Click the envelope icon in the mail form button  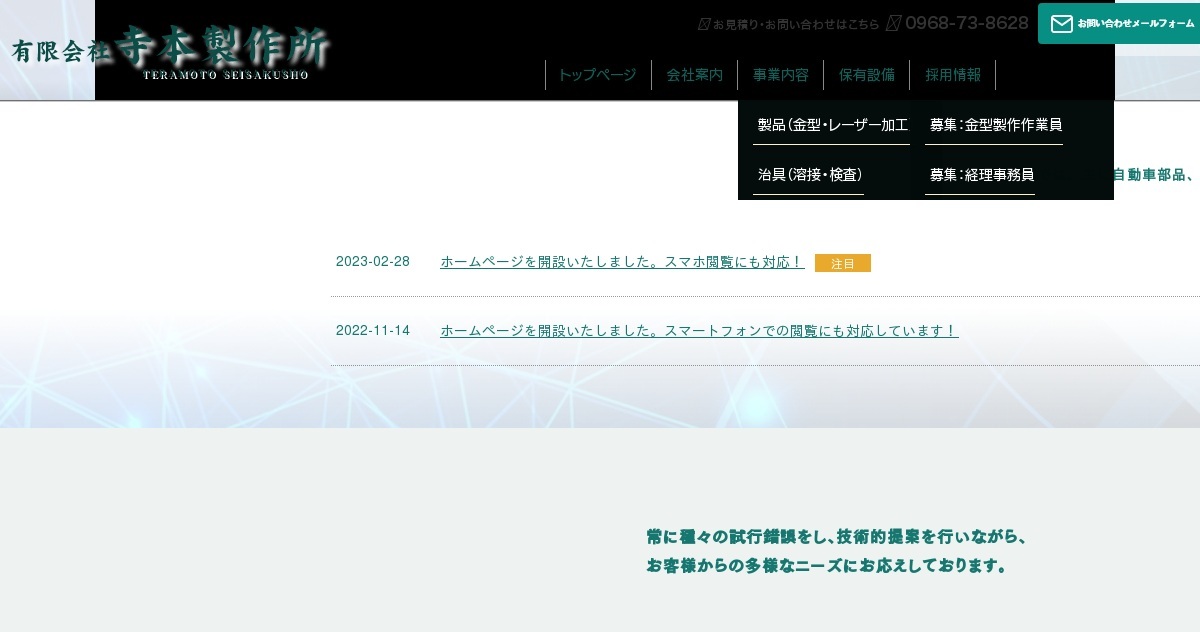(x=1061, y=24)
